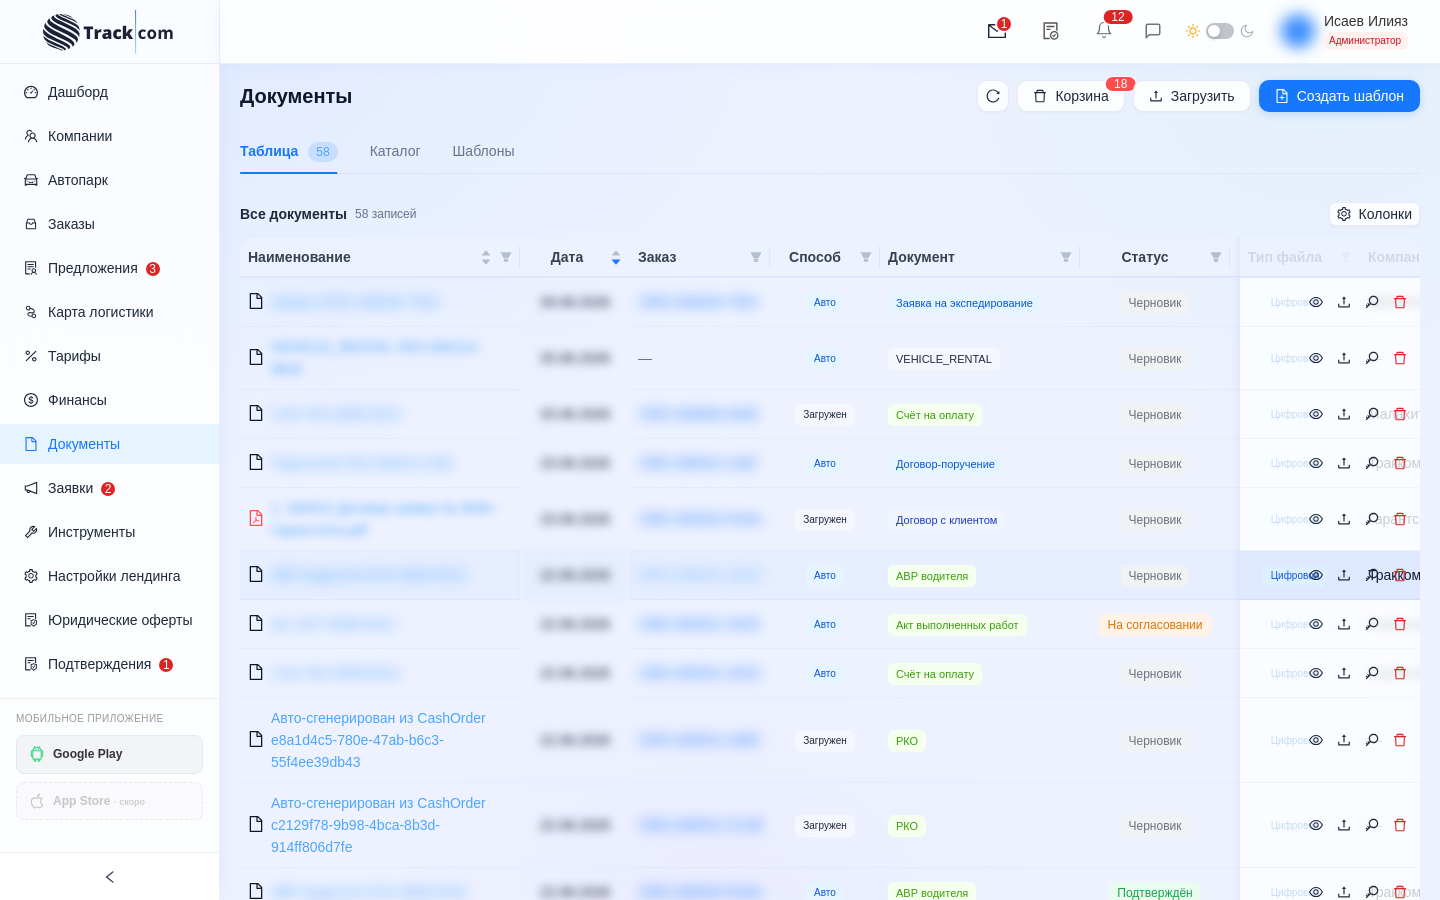Open user profile Исаев Илияз
This screenshot has height=900, width=1440.
(x=1345, y=31)
